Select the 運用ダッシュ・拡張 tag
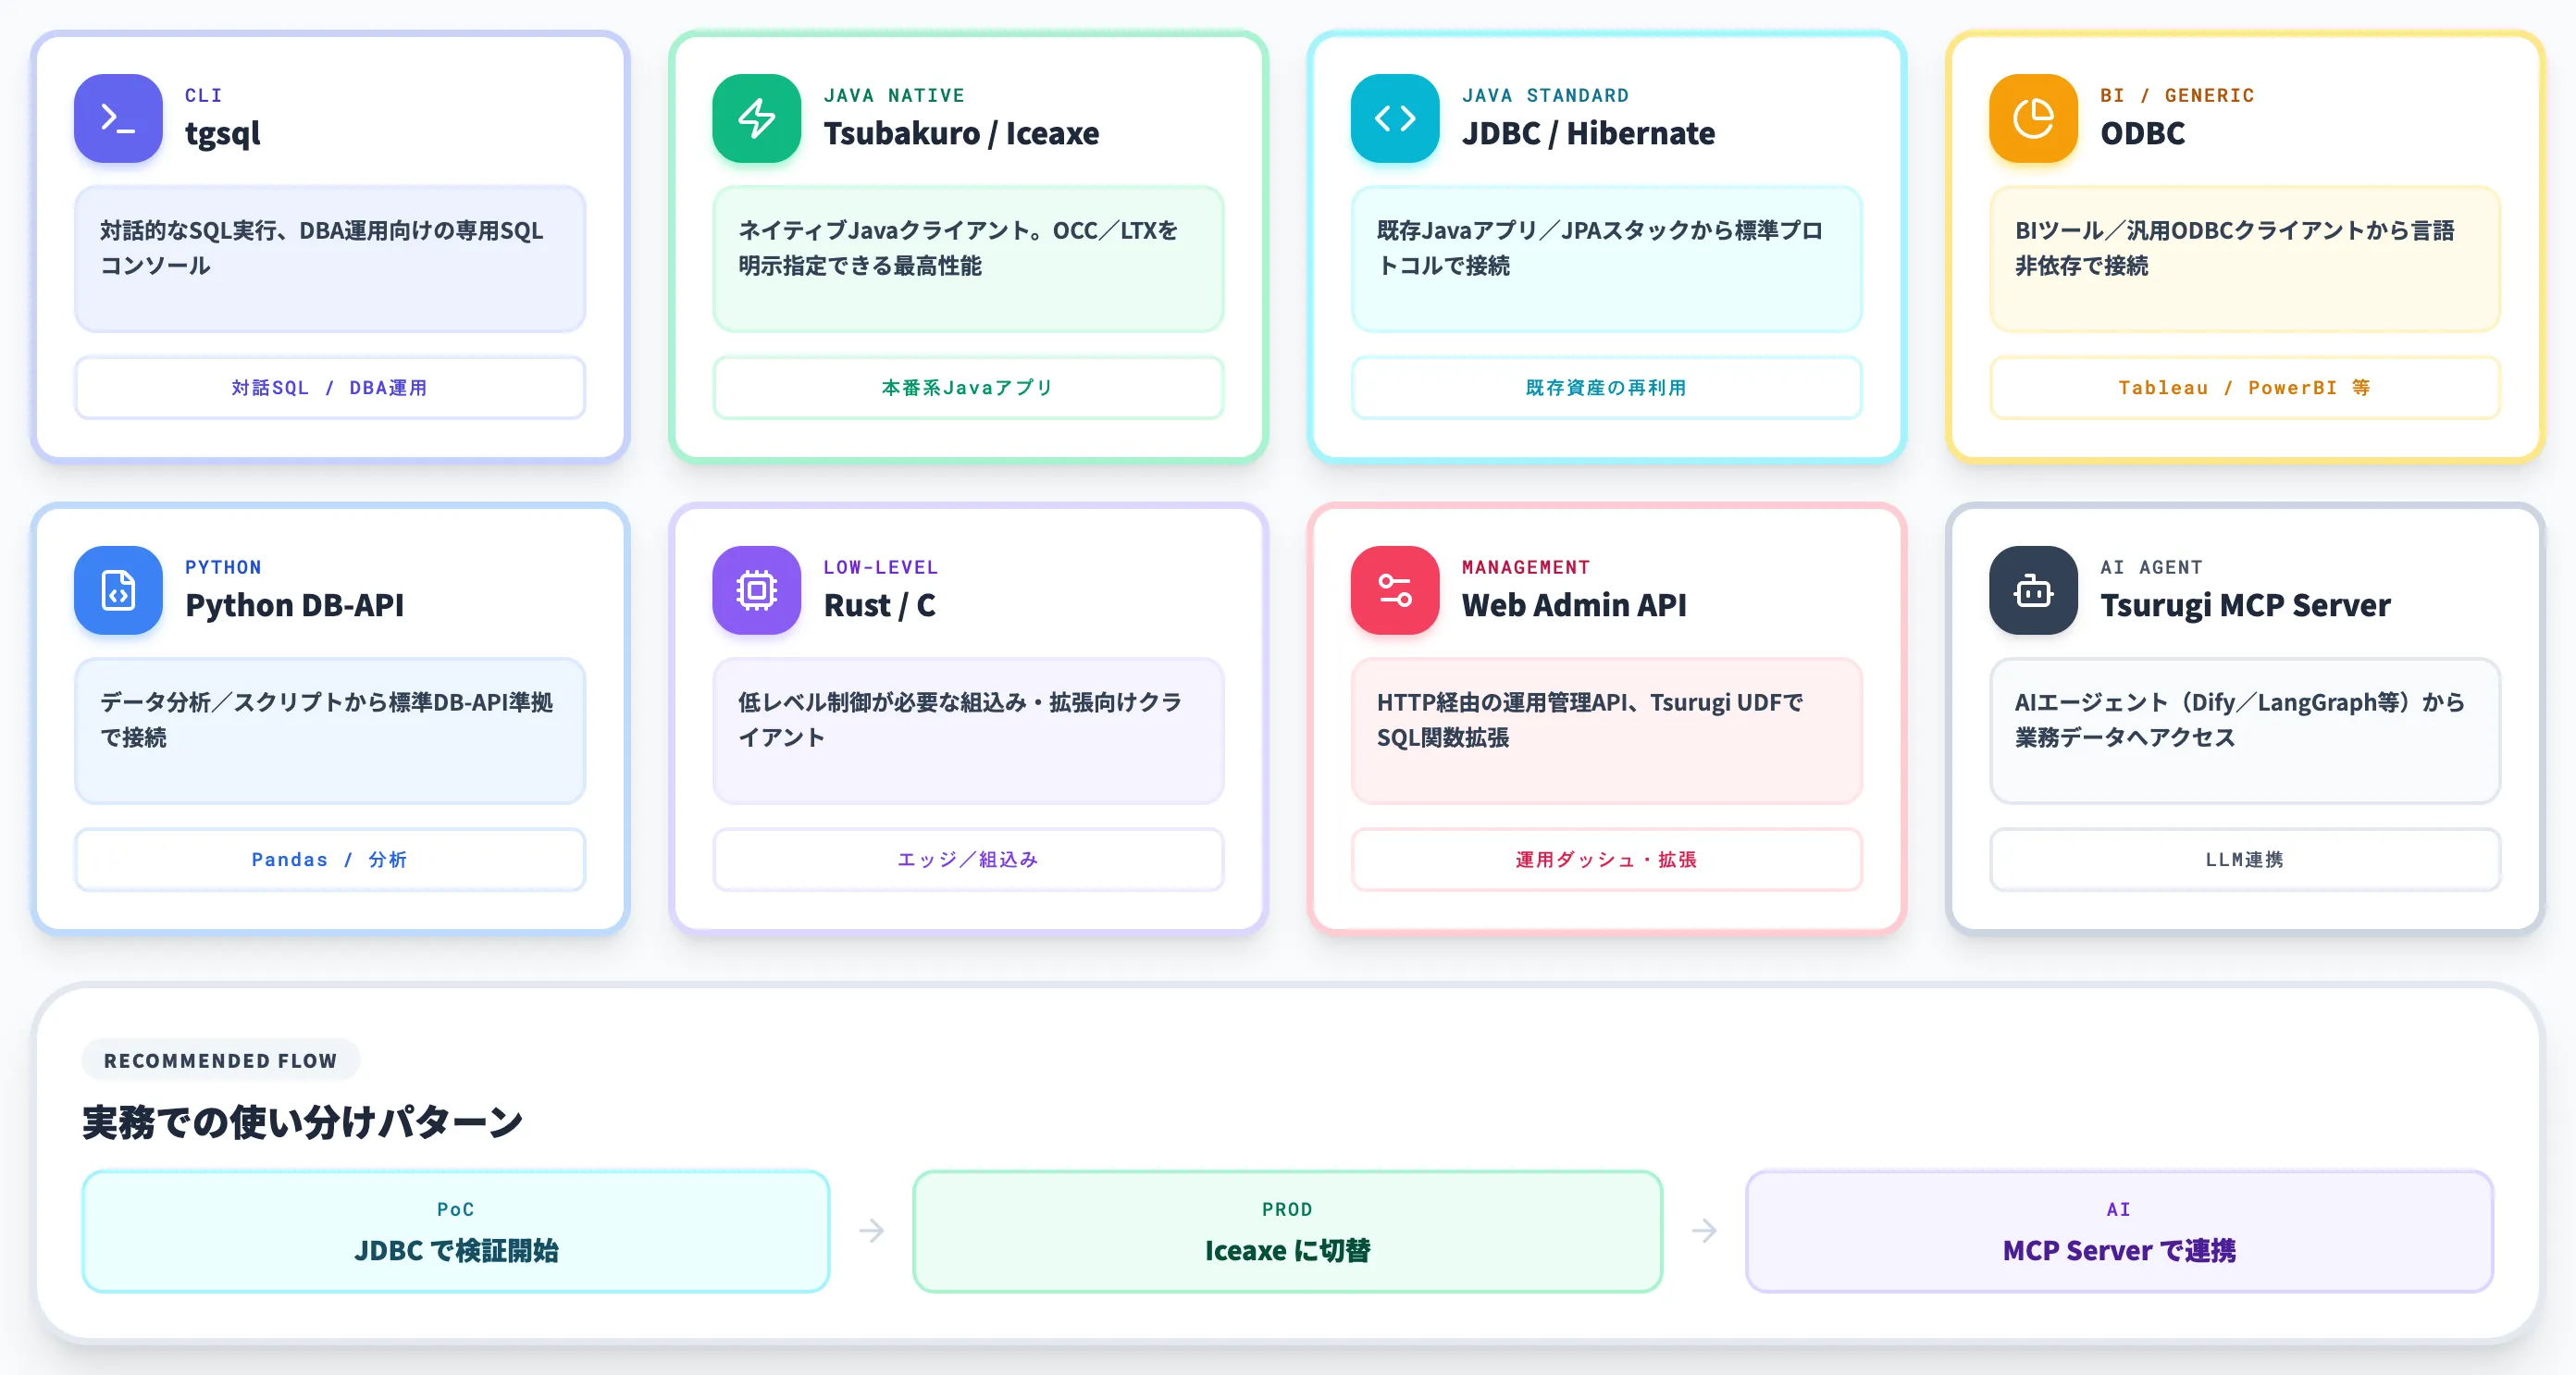2576x1375 pixels. click(x=1606, y=859)
